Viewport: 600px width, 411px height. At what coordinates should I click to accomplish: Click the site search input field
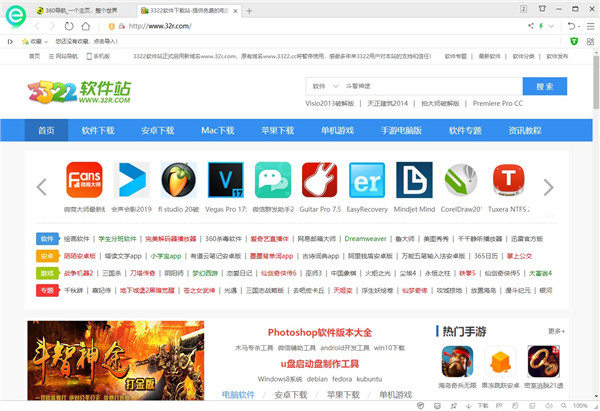point(432,86)
